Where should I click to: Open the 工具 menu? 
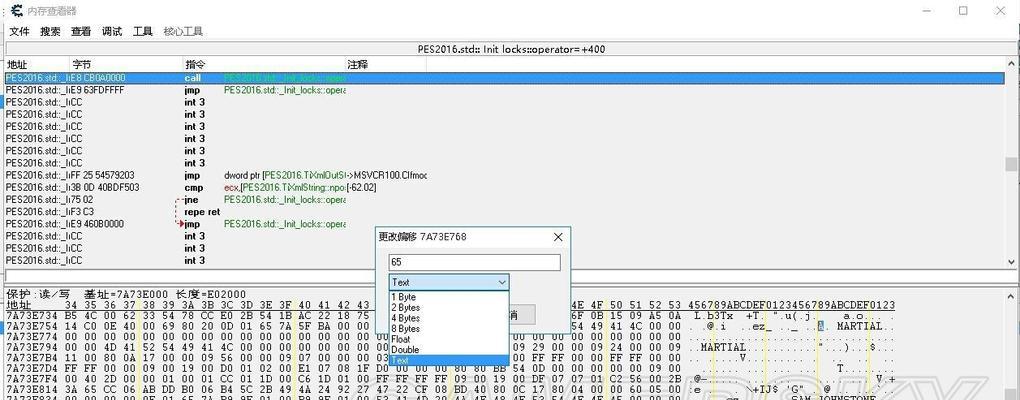[x=142, y=31]
